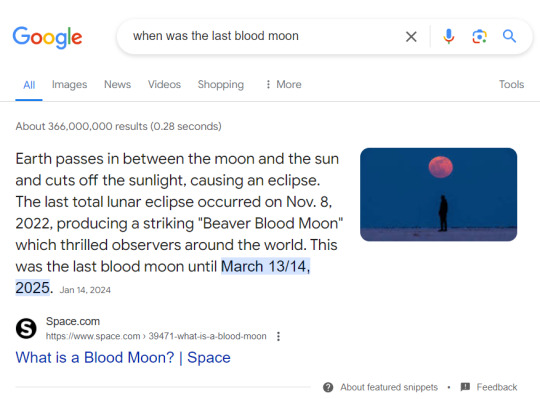The height and width of the screenshot is (399, 540).
Task: Open the blood moon thumbnail image
Action: point(438,195)
